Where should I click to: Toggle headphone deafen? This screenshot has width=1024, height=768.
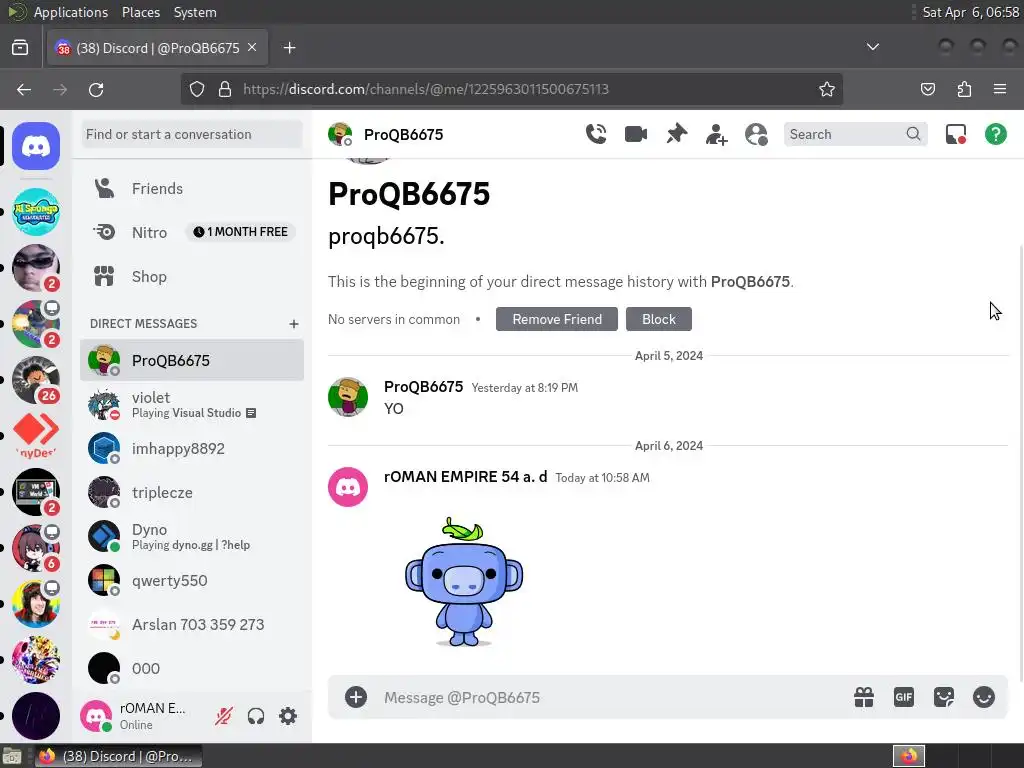tap(256, 716)
